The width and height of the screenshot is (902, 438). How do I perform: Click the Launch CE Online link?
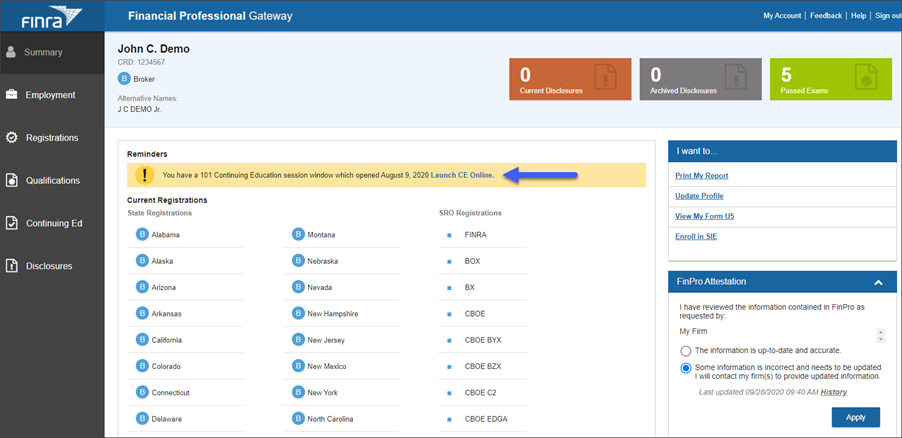[462, 176]
